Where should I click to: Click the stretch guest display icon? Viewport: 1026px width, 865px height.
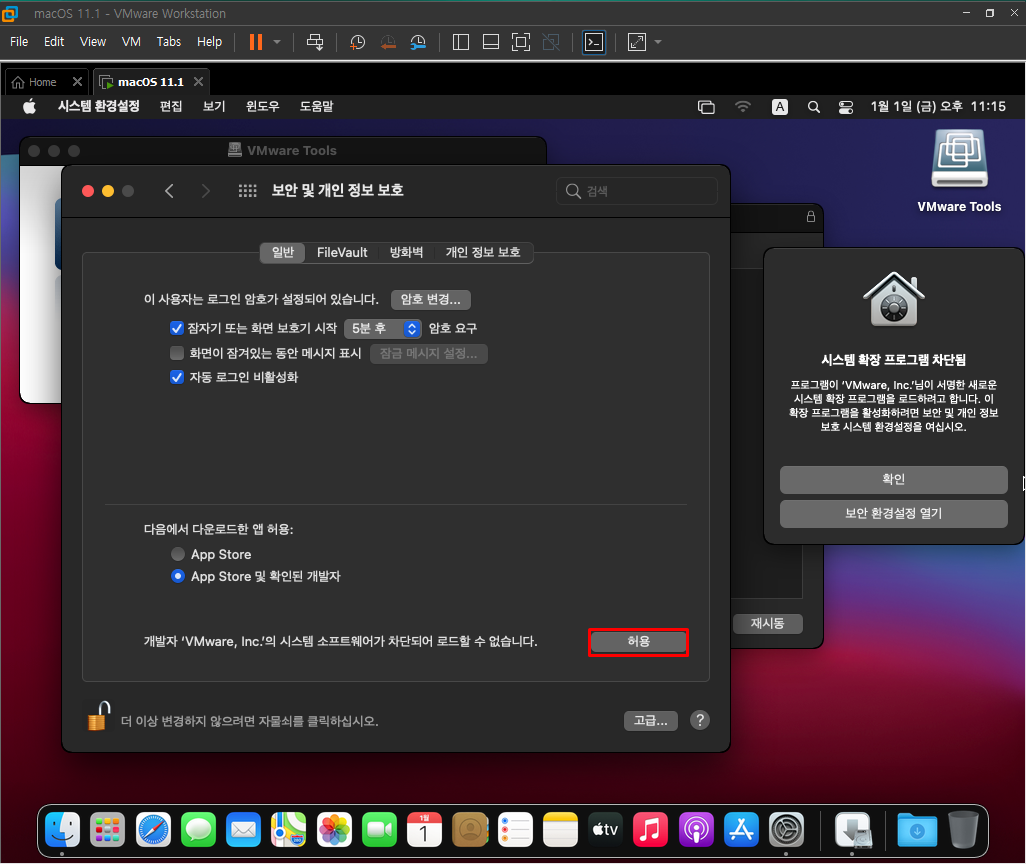[x=637, y=43]
